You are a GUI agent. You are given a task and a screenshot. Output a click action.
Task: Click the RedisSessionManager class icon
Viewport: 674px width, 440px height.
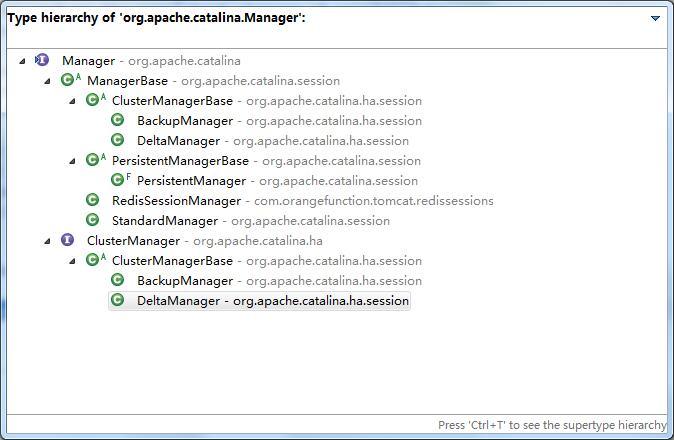(x=92, y=201)
